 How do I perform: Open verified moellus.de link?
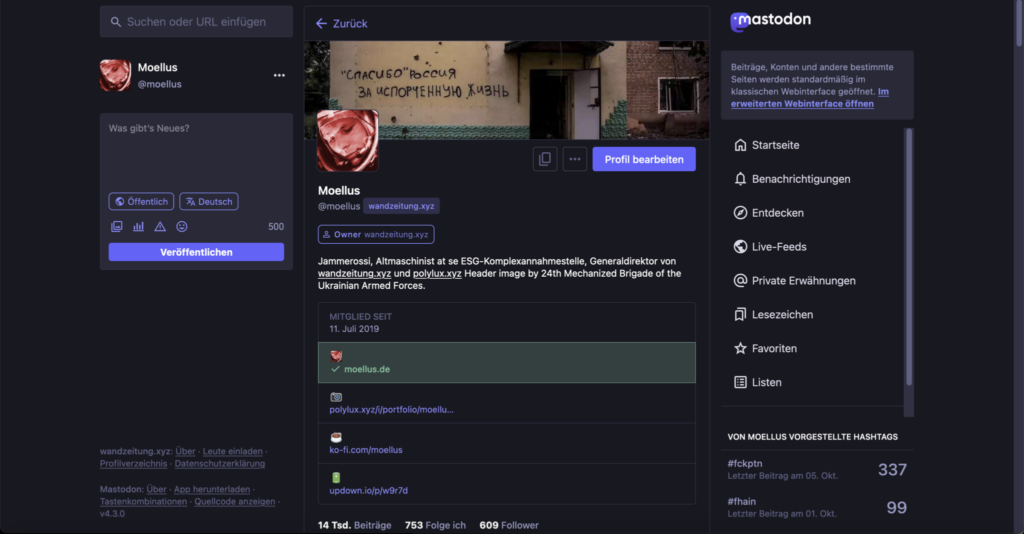point(367,369)
